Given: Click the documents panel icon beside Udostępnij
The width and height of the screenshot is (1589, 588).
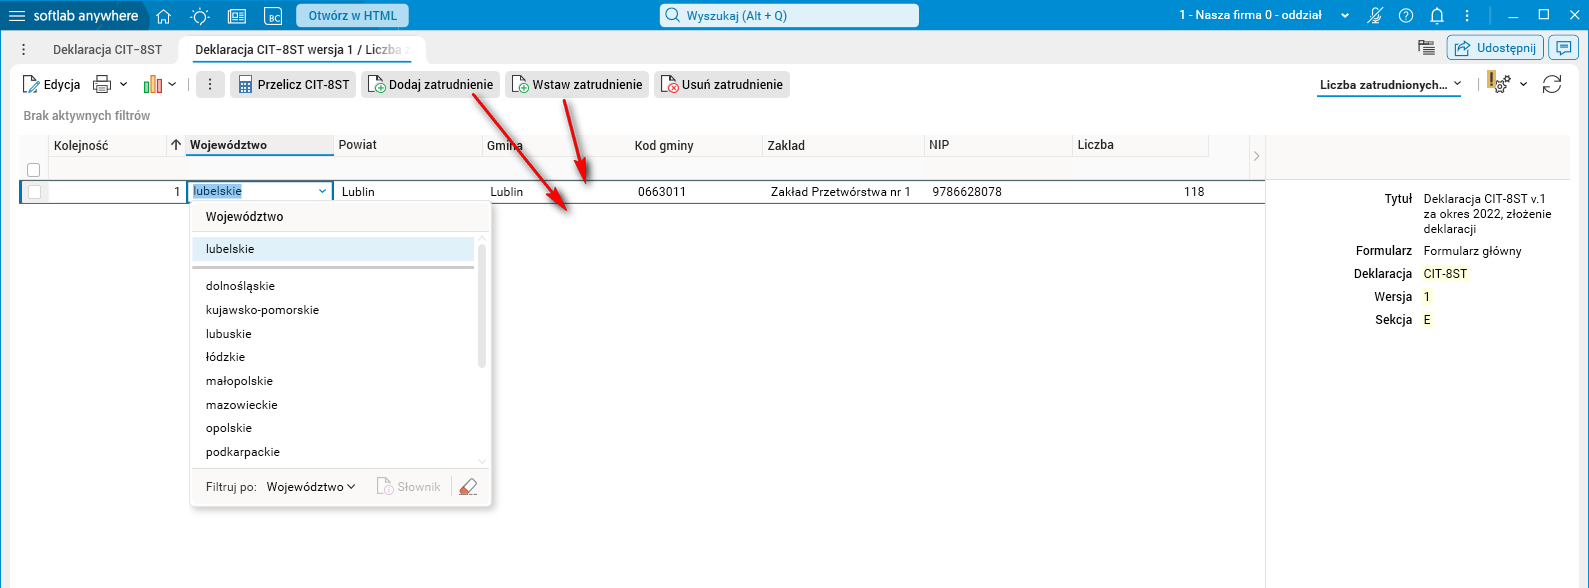Looking at the screenshot, I should tap(1426, 48).
